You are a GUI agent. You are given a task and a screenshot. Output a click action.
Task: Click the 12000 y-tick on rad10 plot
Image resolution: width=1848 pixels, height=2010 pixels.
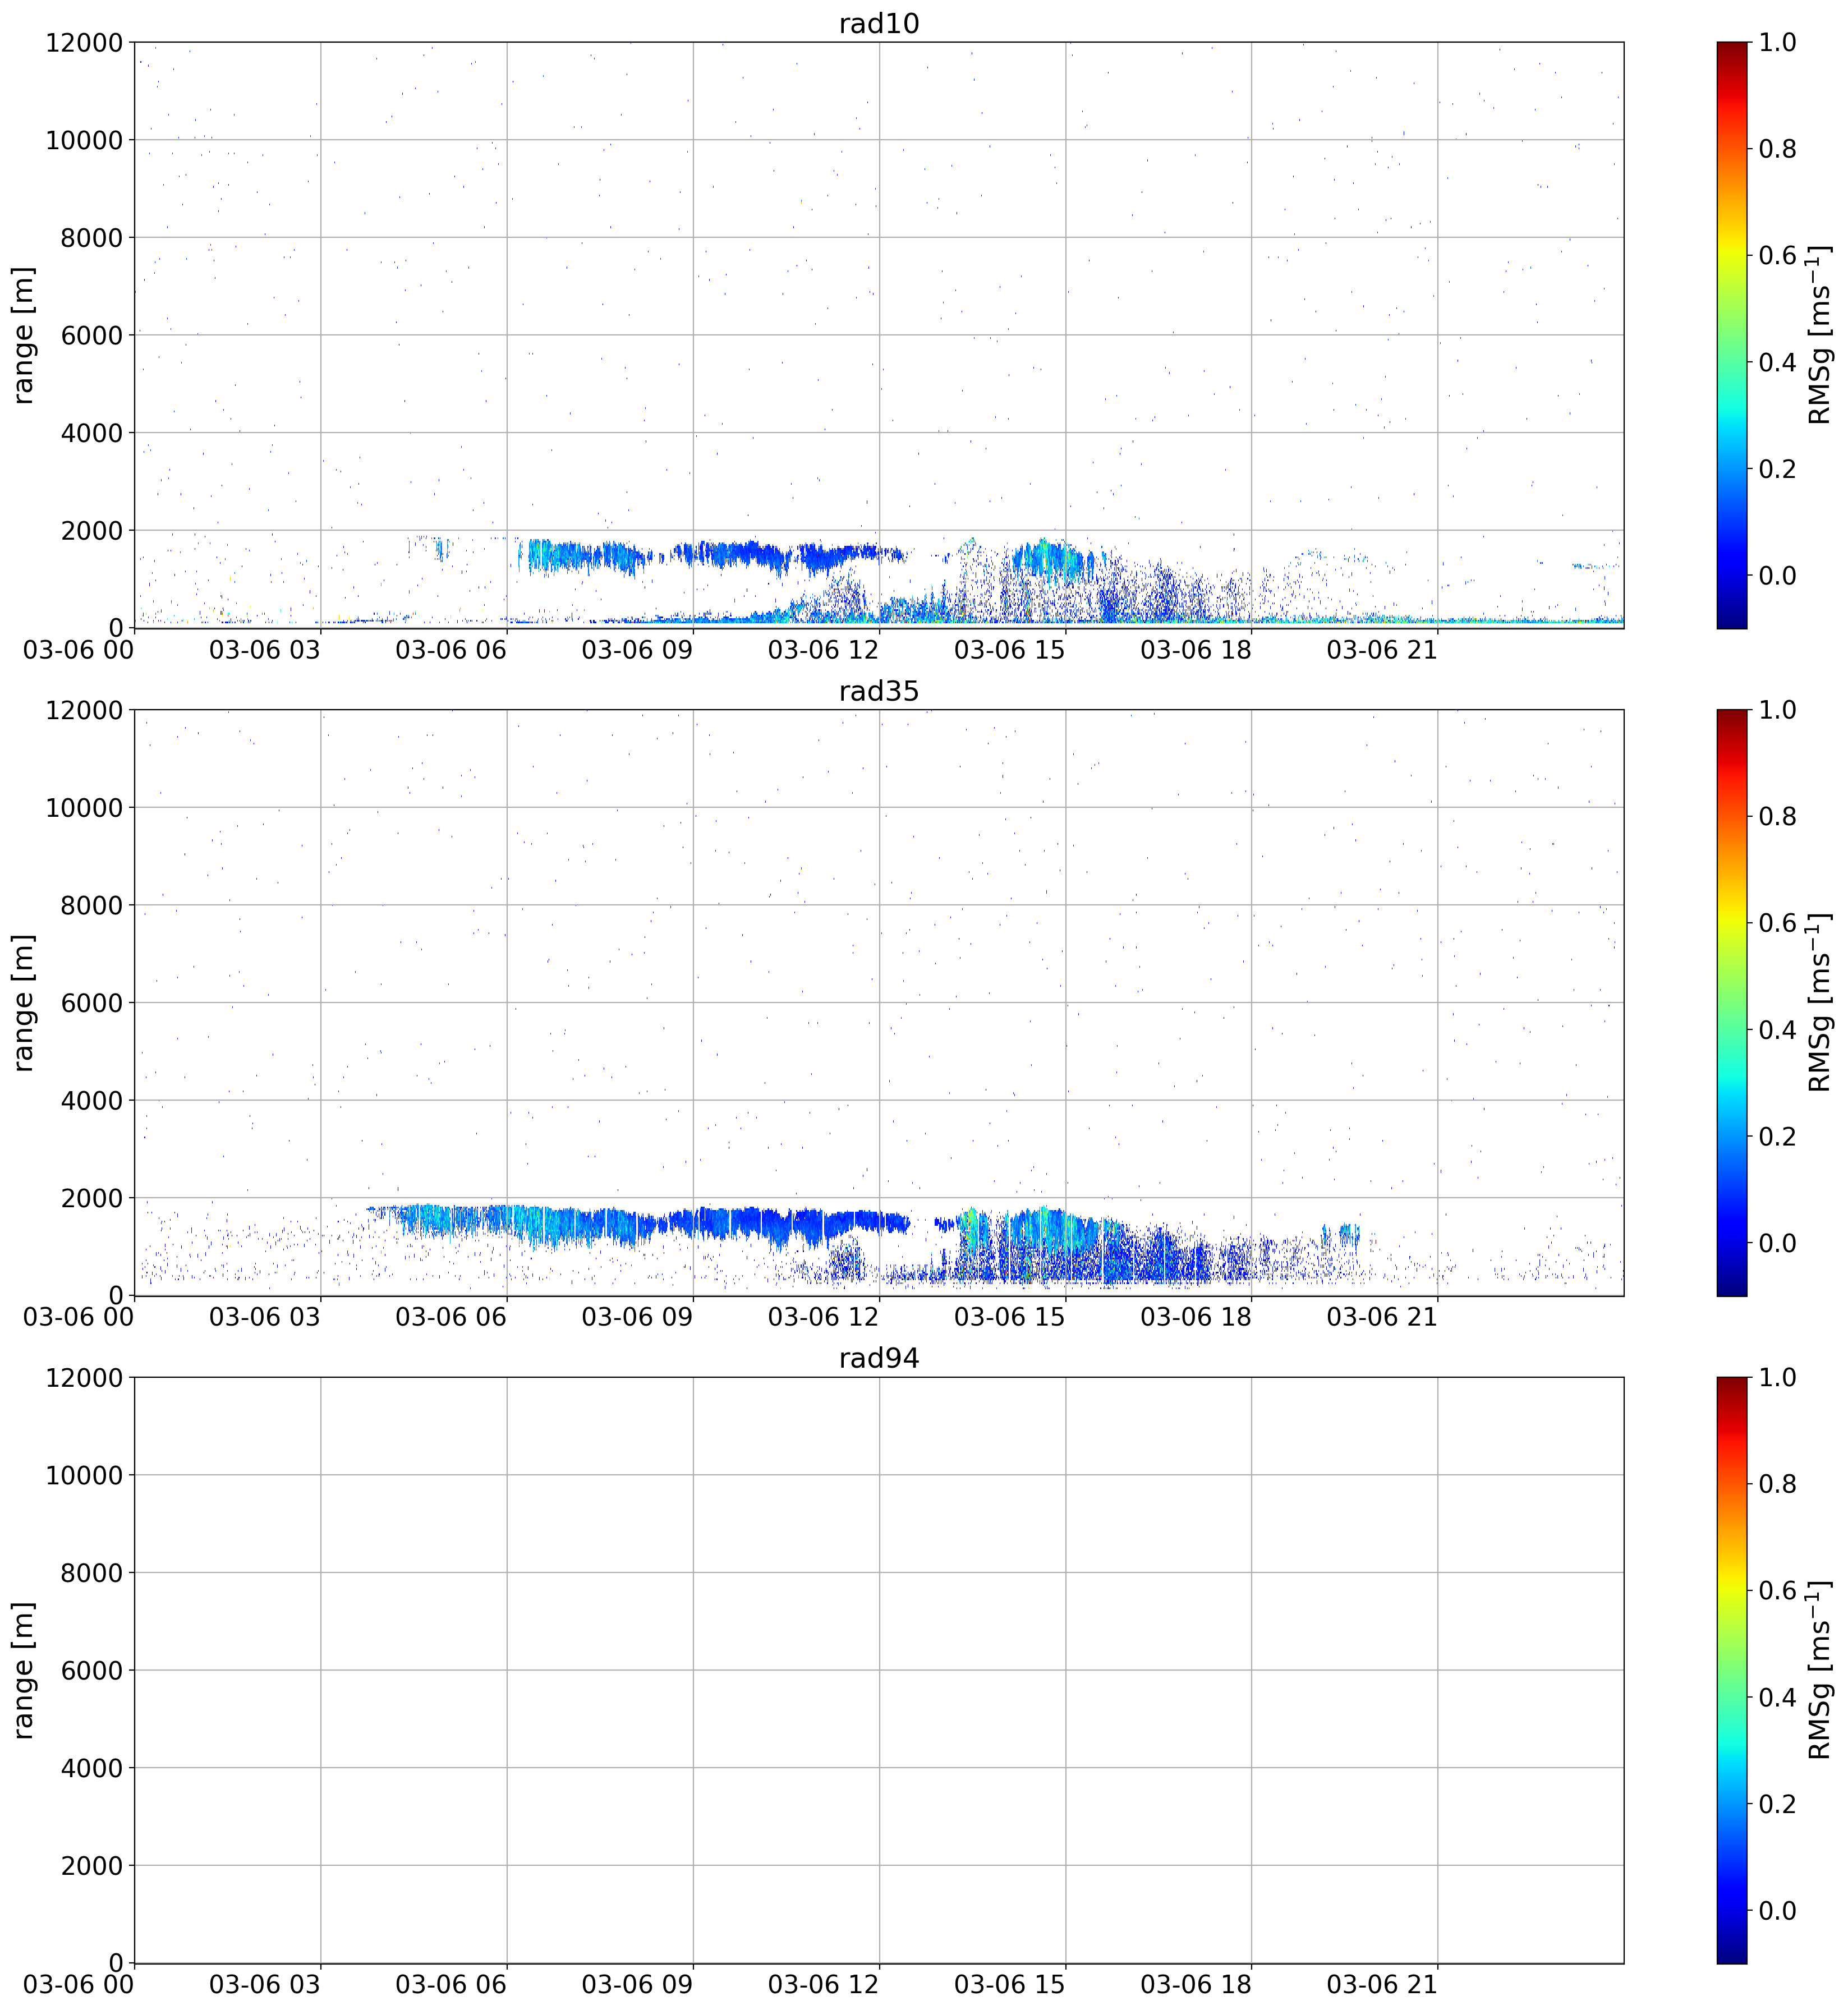point(84,42)
